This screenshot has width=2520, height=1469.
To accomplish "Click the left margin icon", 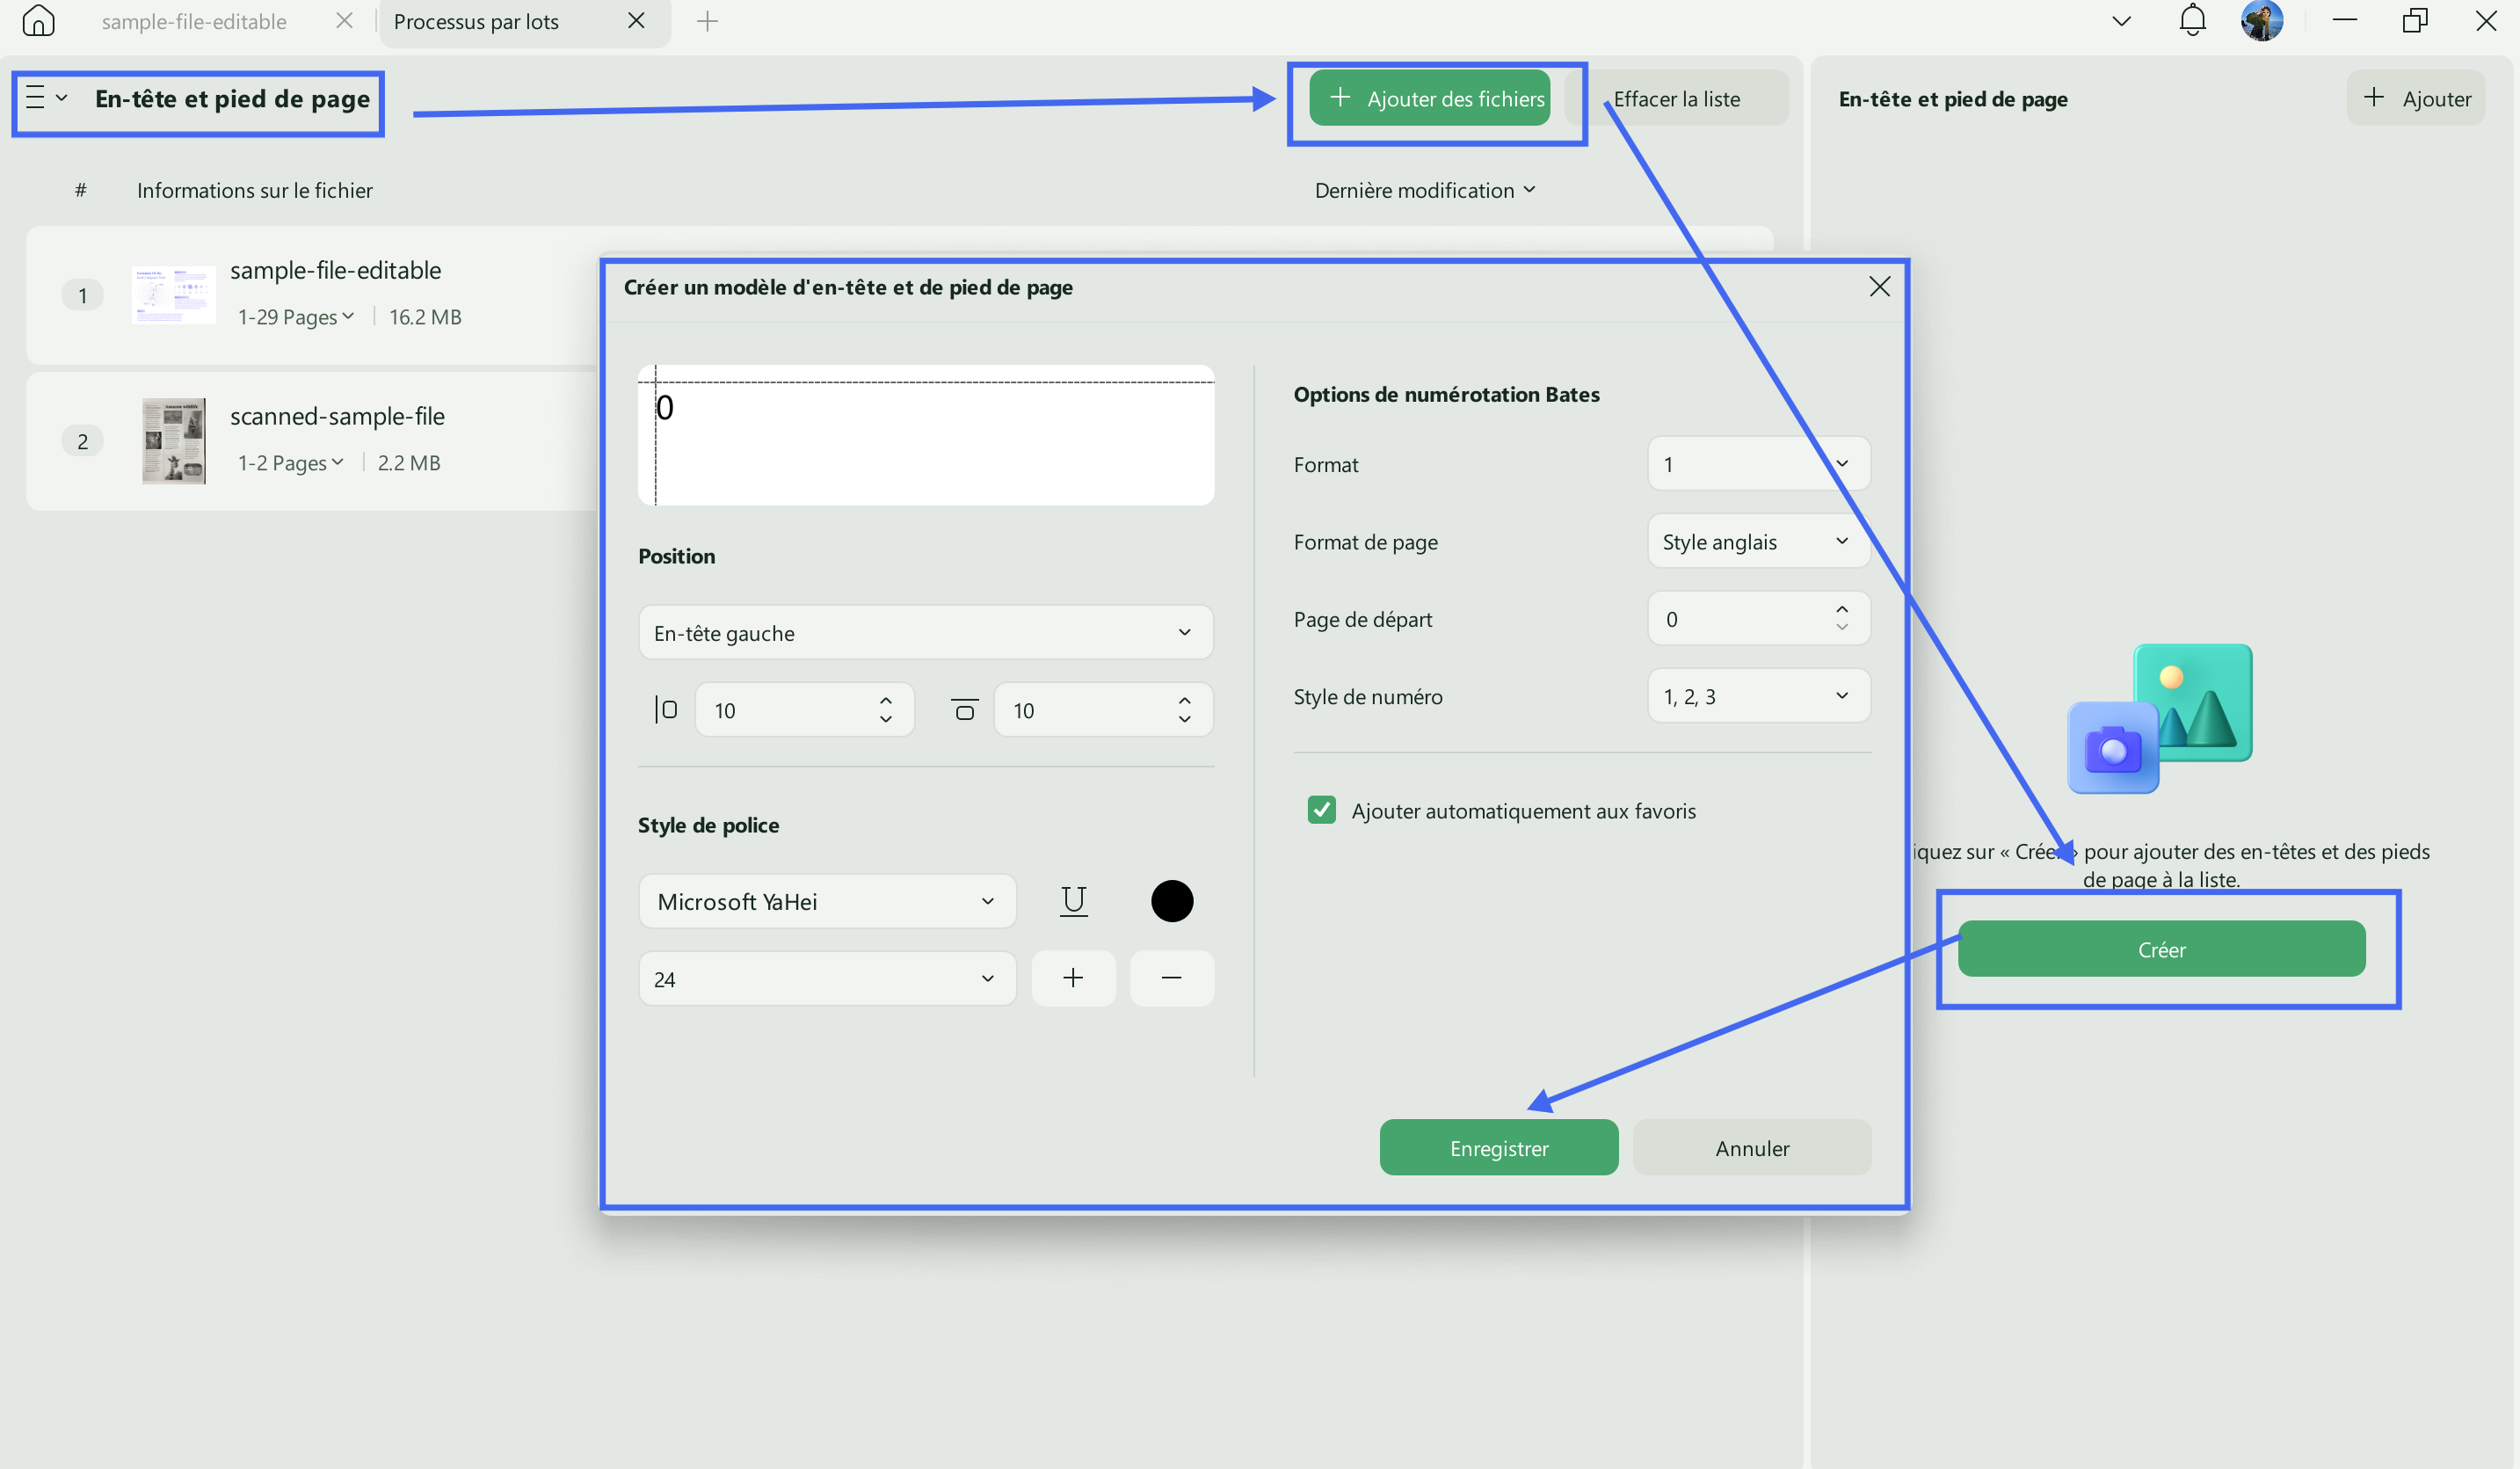I will 666,710.
